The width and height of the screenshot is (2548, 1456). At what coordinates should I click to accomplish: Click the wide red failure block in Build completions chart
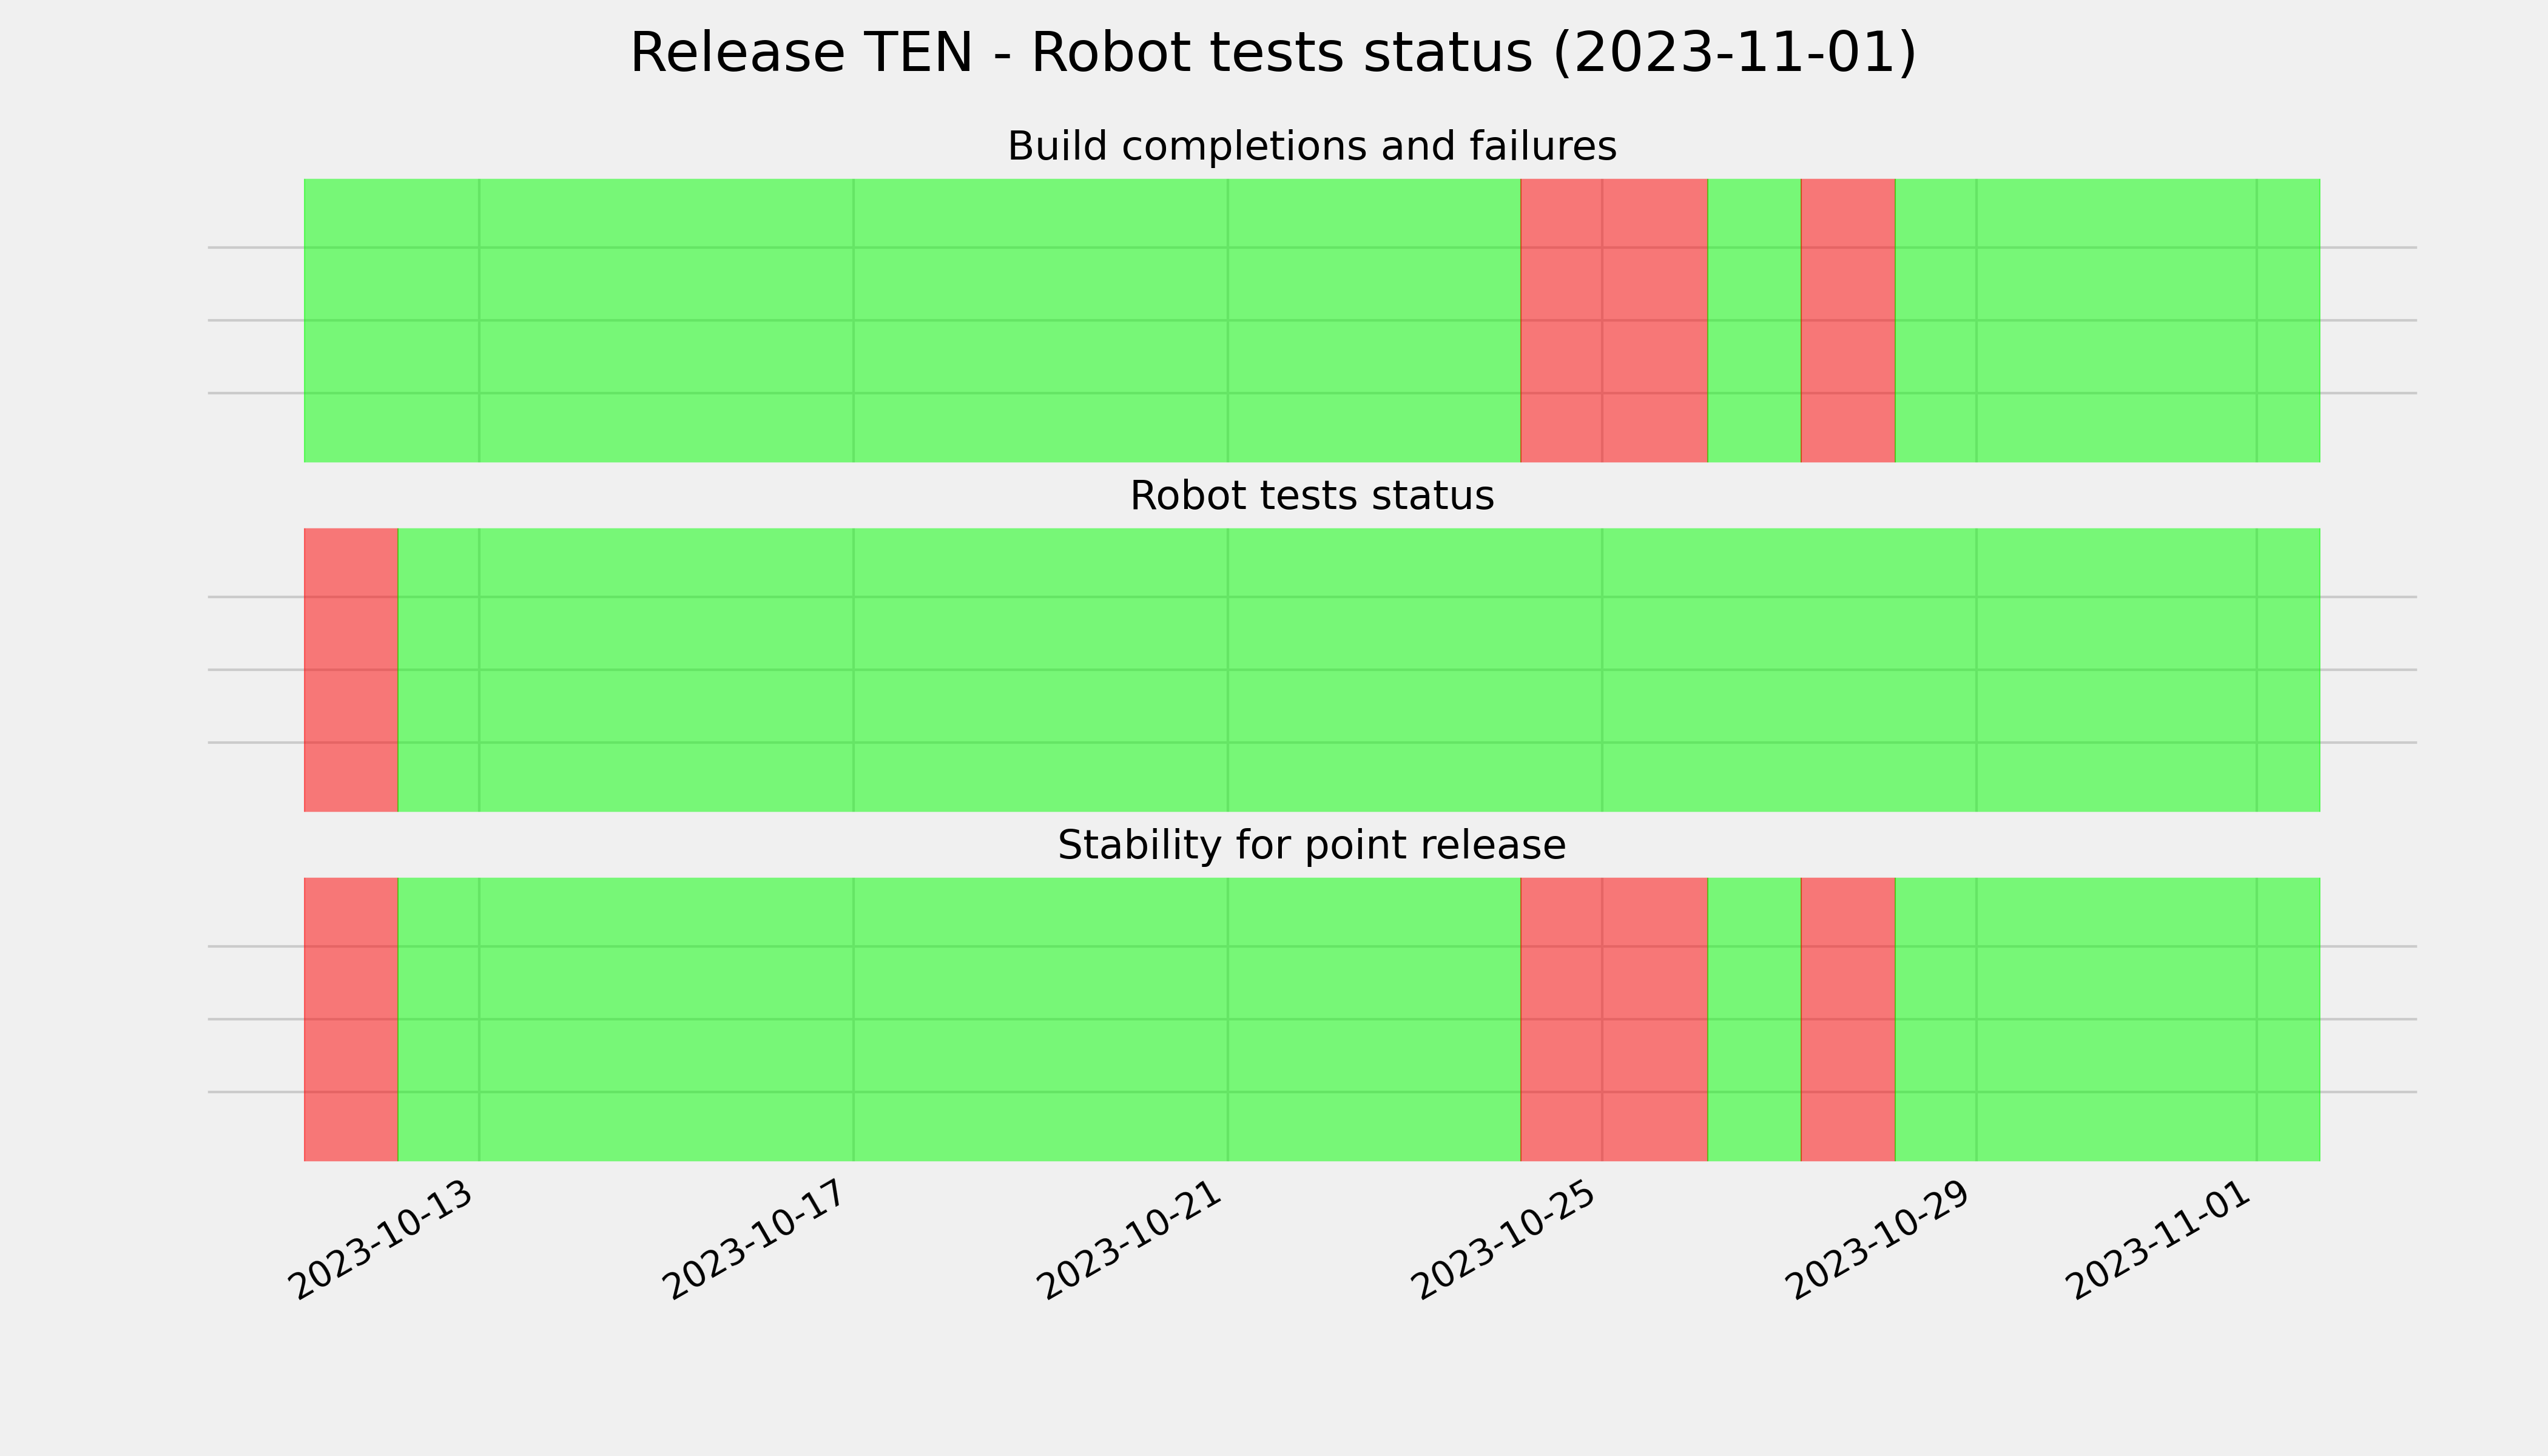(x=1614, y=320)
